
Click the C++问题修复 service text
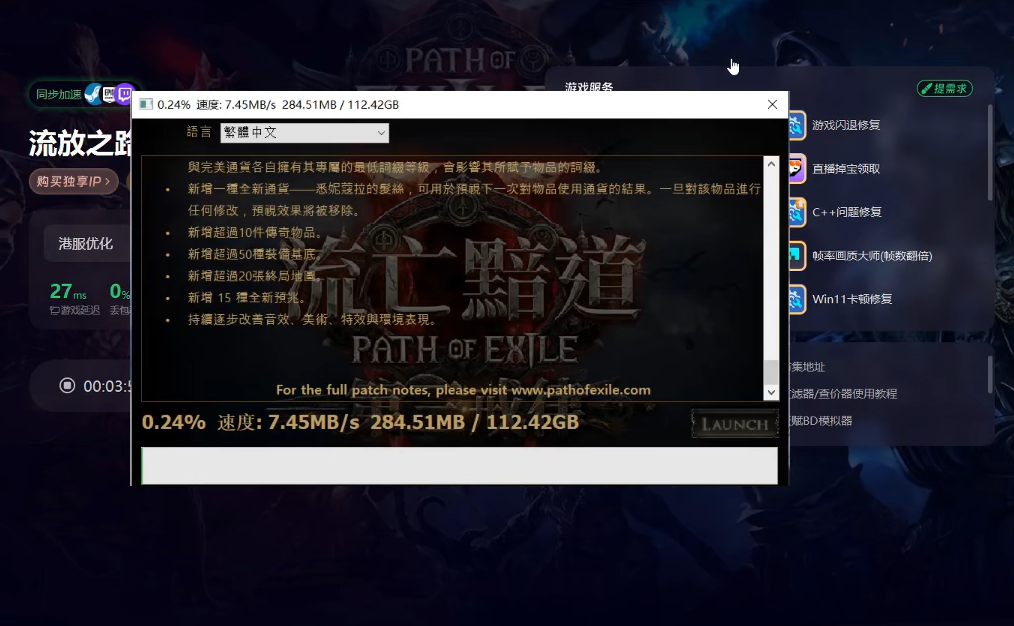coord(847,212)
